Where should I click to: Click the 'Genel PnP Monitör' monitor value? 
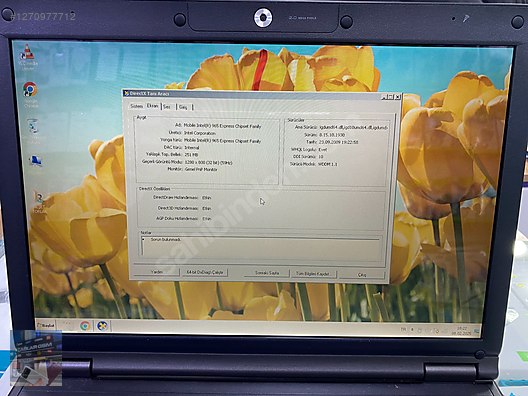(201, 169)
